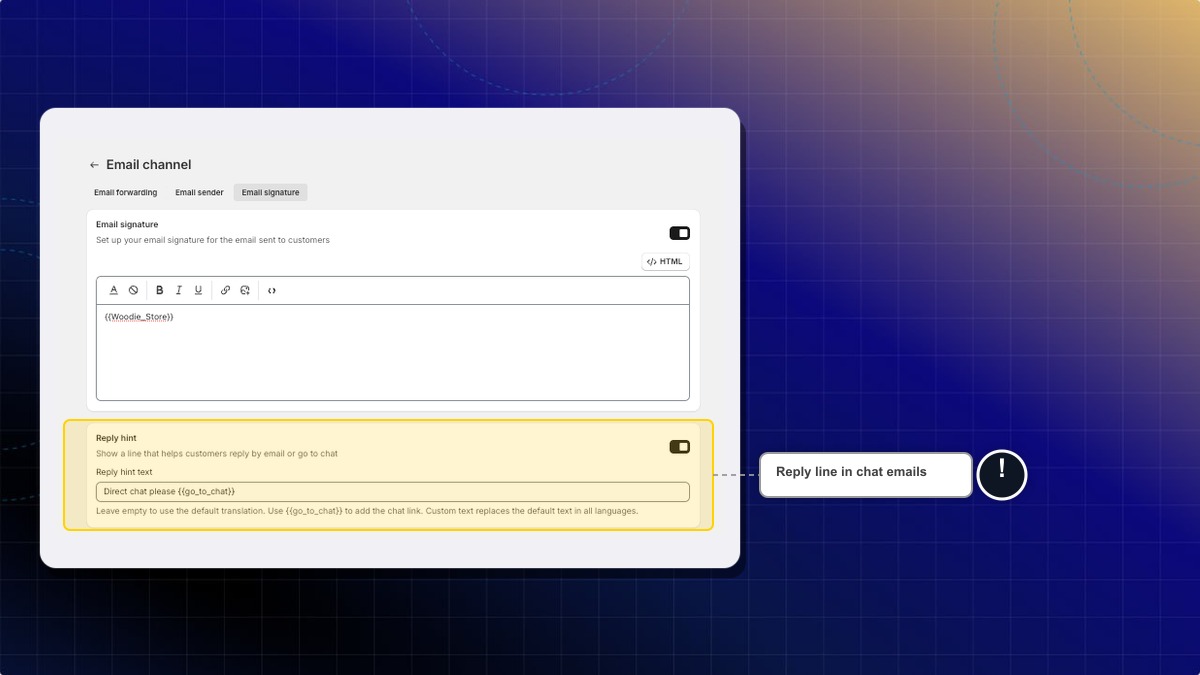Switch to the Email forwarding tab

point(125,192)
